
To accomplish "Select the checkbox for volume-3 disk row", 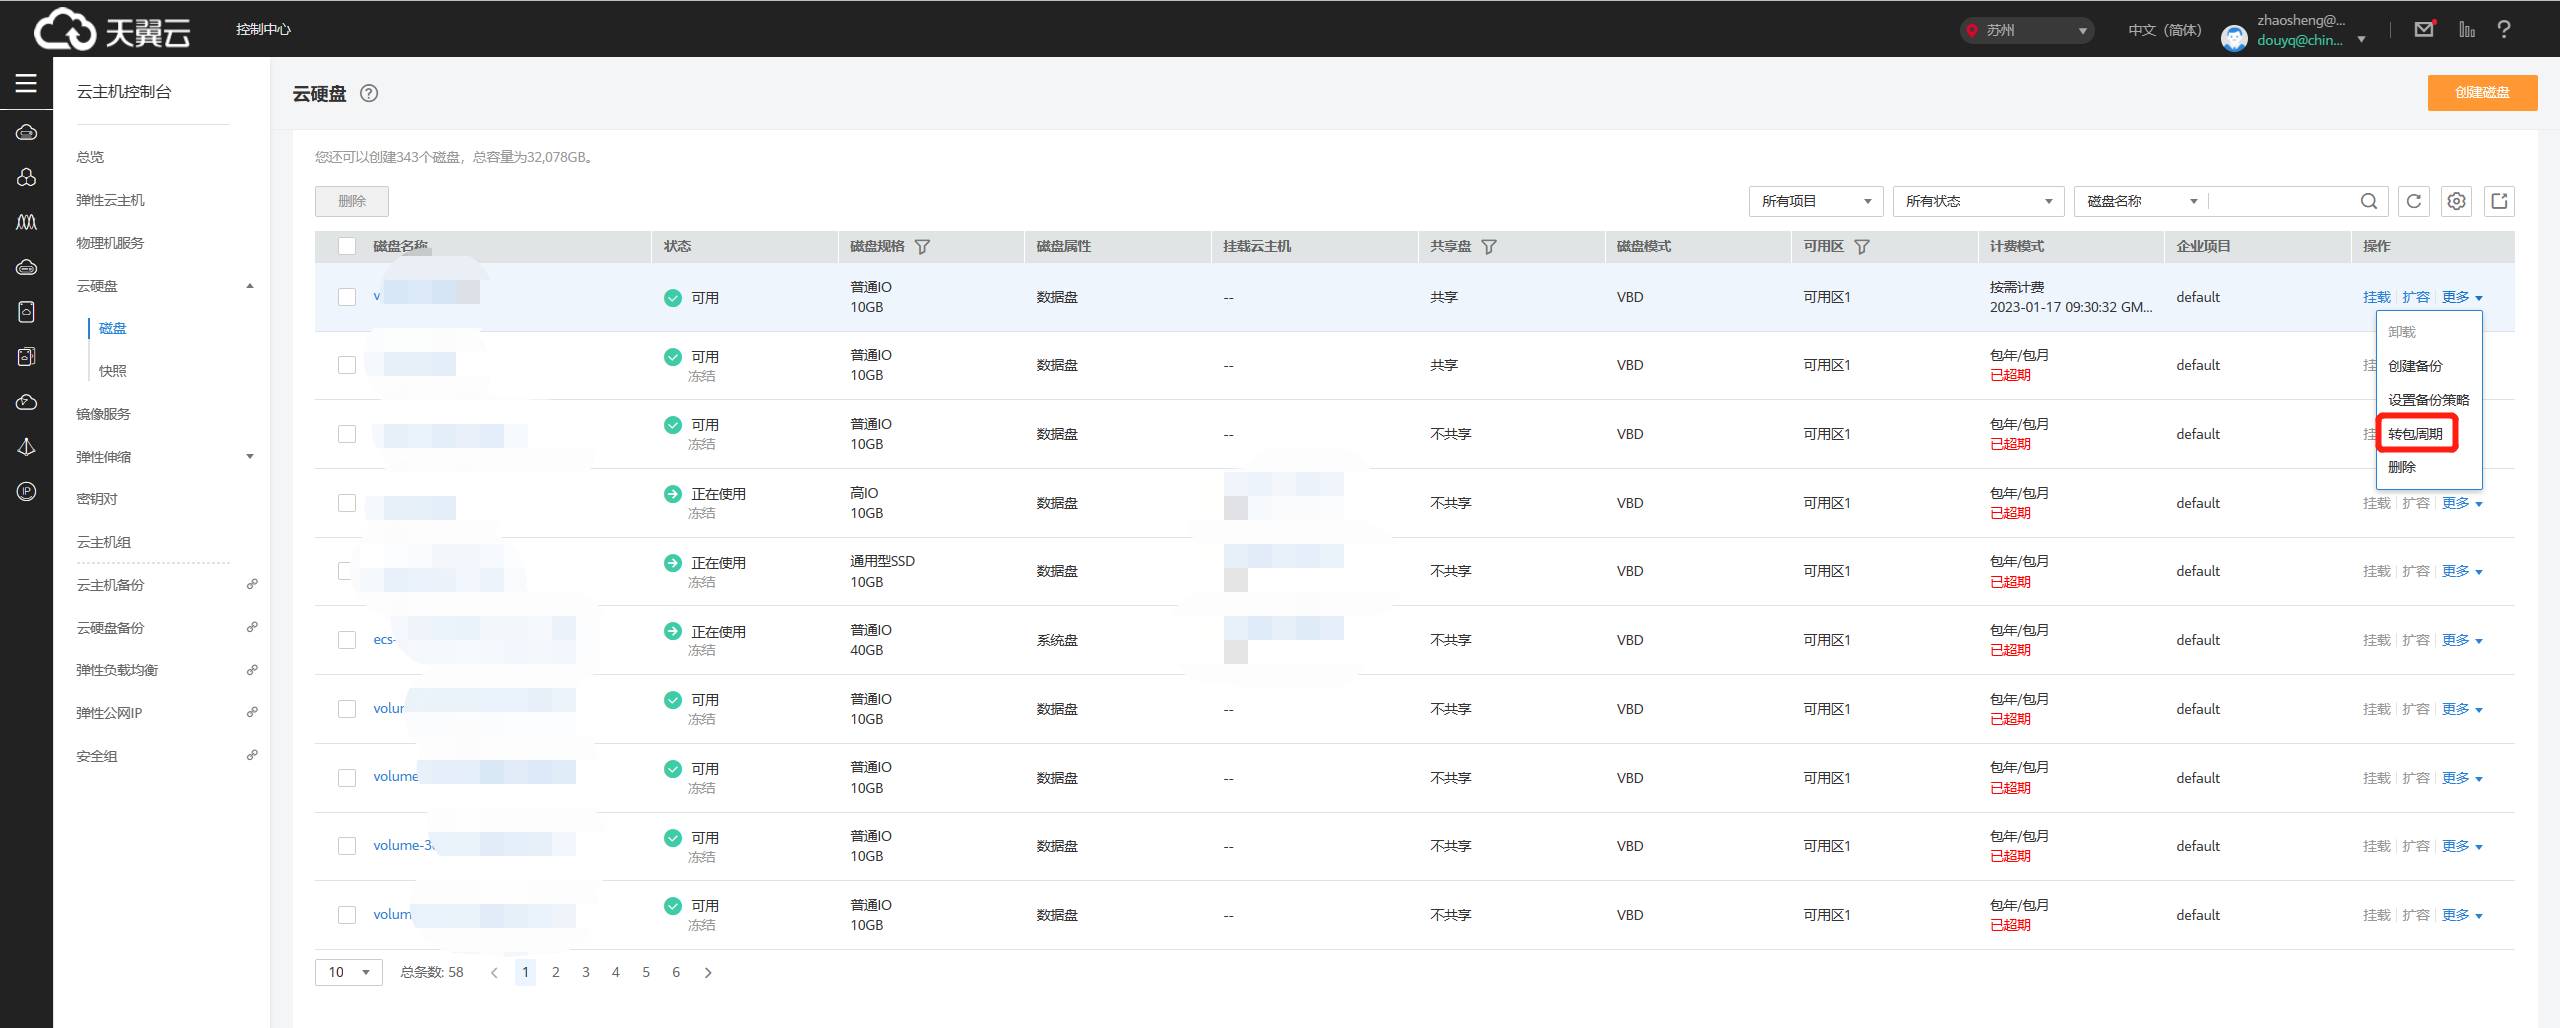I will click(x=347, y=846).
